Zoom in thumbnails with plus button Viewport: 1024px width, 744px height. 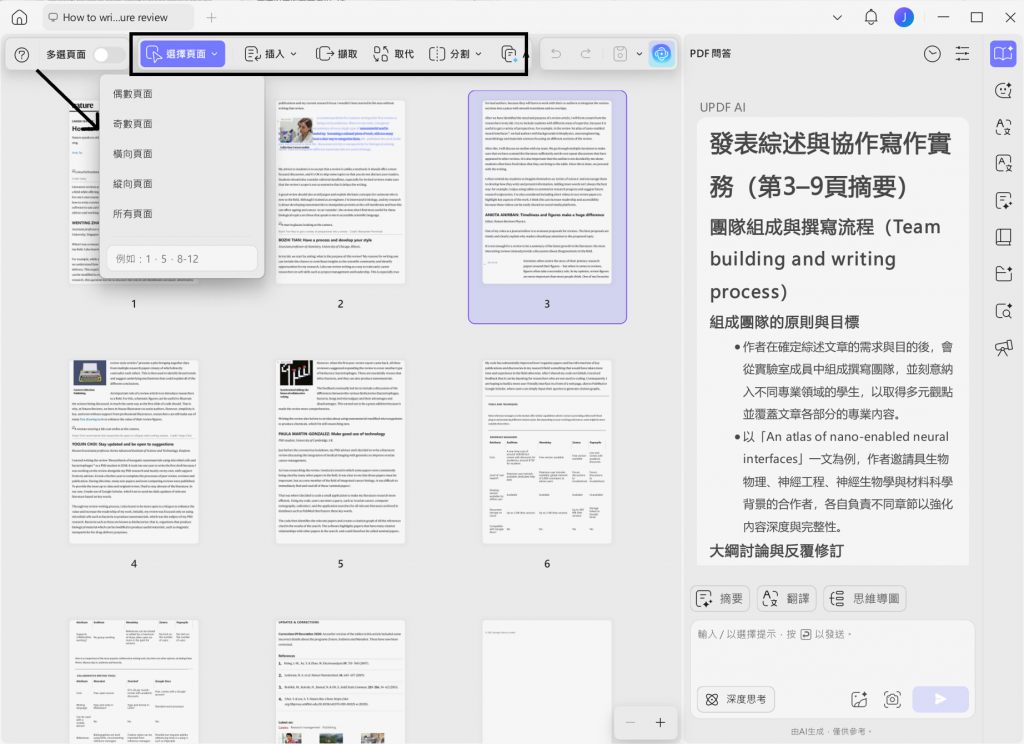(x=660, y=722)
